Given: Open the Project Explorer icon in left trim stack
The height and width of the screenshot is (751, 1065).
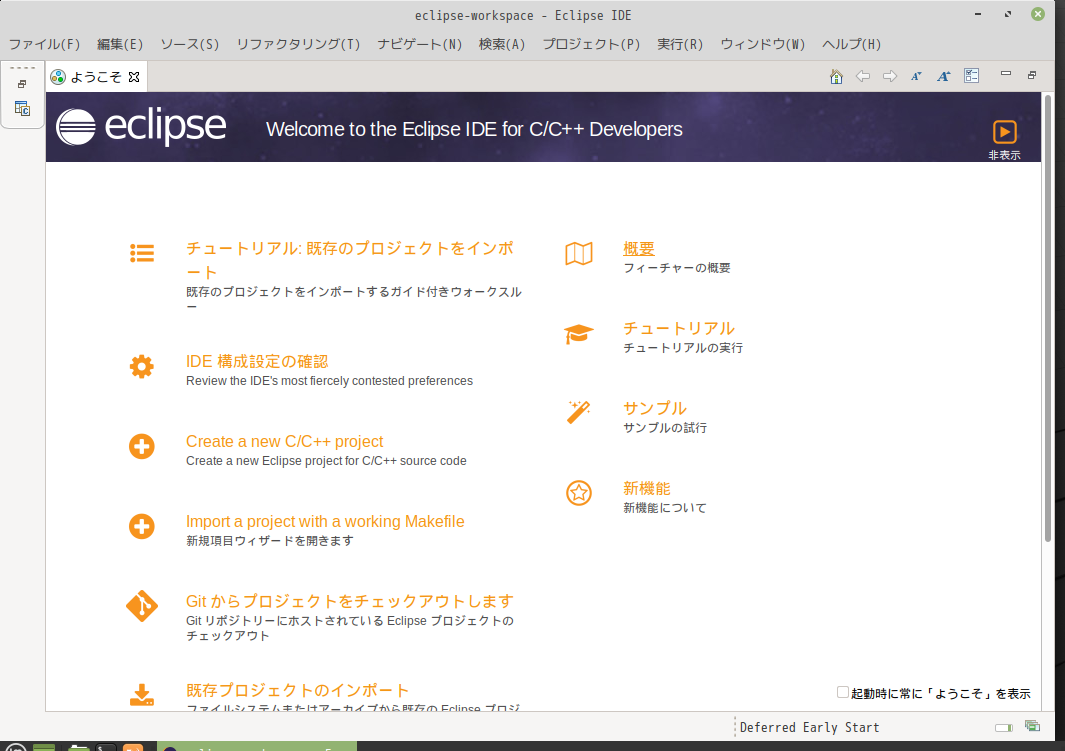Looking at the screenshot, I should click(22, 109).
